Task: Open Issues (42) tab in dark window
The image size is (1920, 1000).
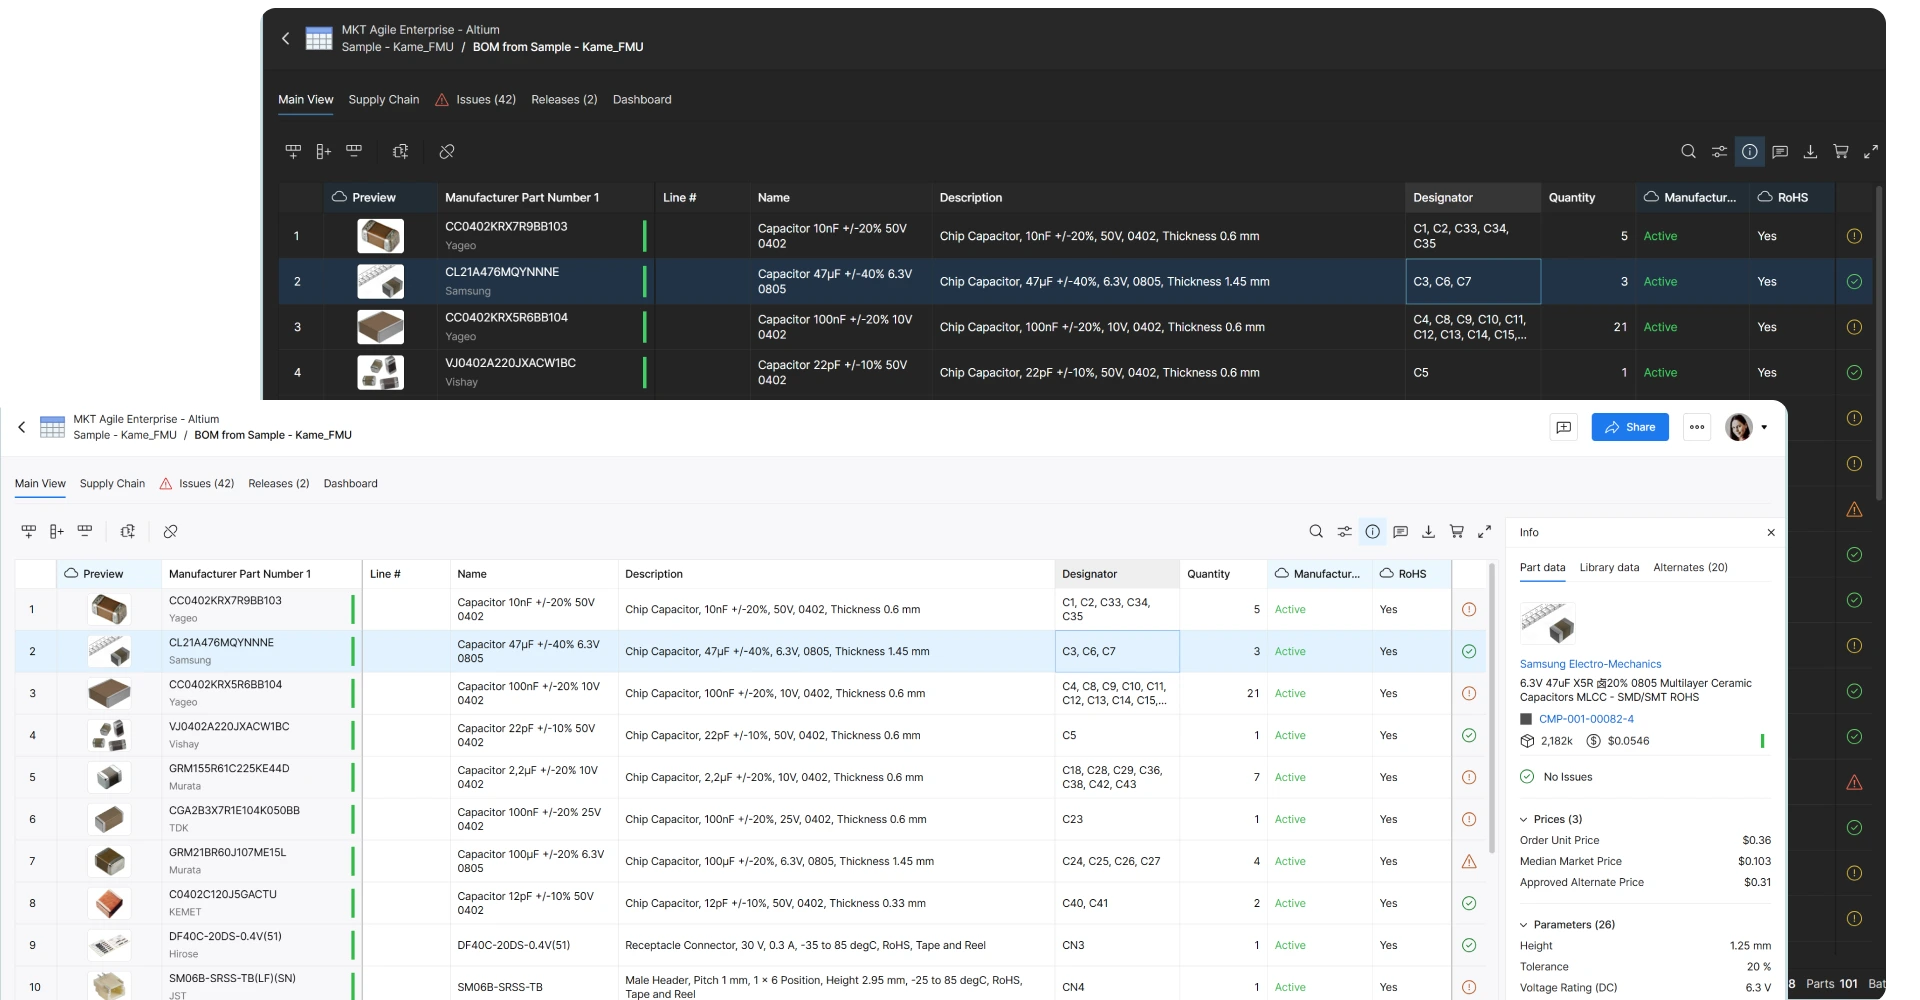Action: click(x=476, y=99)
